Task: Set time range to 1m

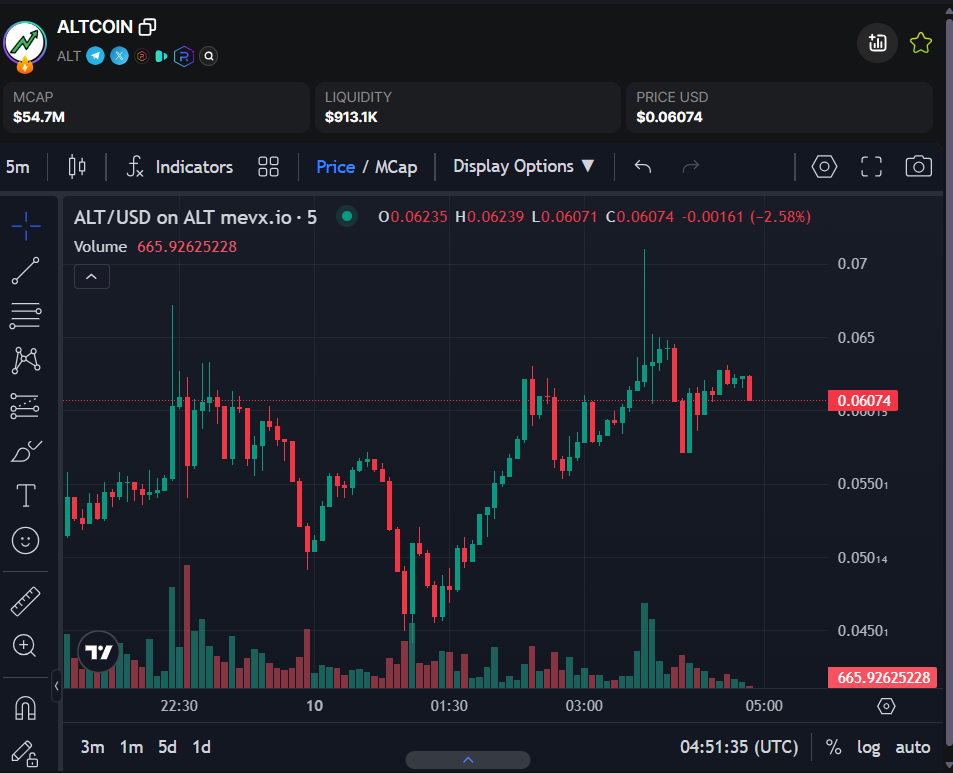Action: (x=131, y=747)
